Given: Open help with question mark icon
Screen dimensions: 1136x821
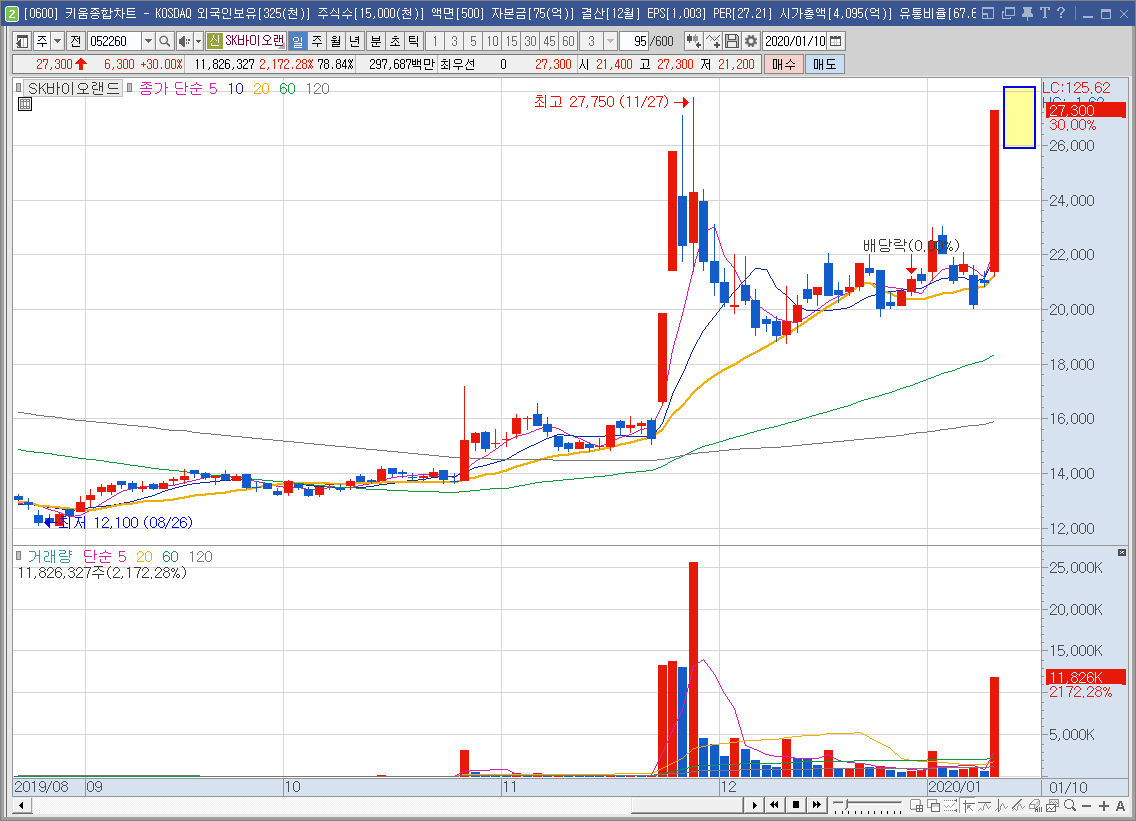Looking at the screenshot, I should tap(1061, 13).
